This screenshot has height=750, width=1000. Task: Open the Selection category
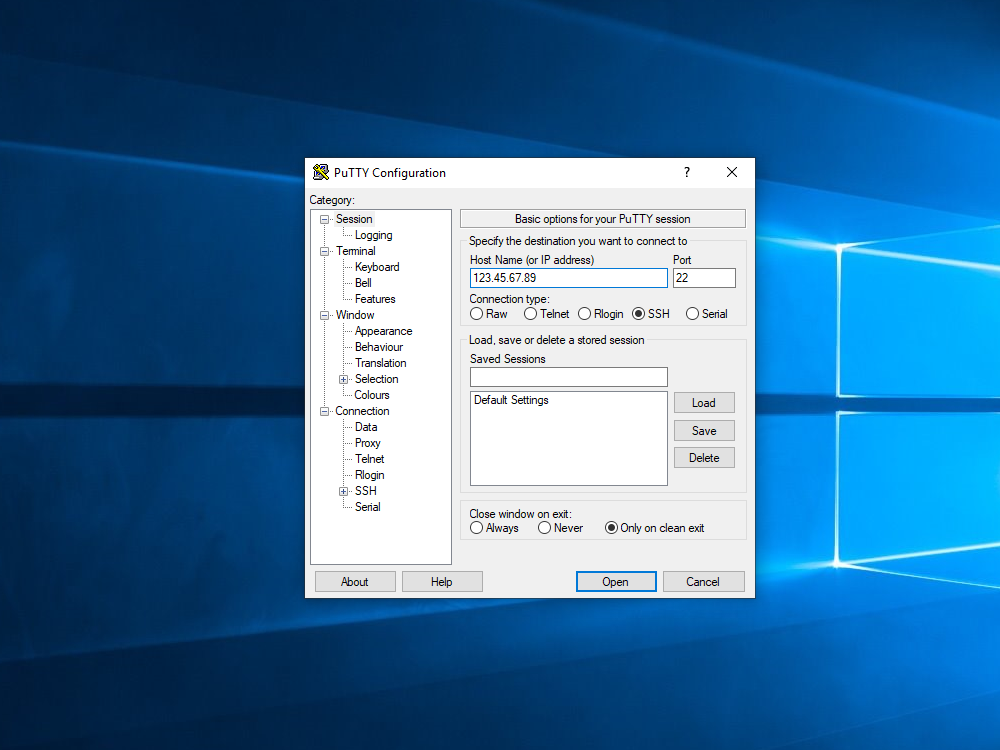376,379
